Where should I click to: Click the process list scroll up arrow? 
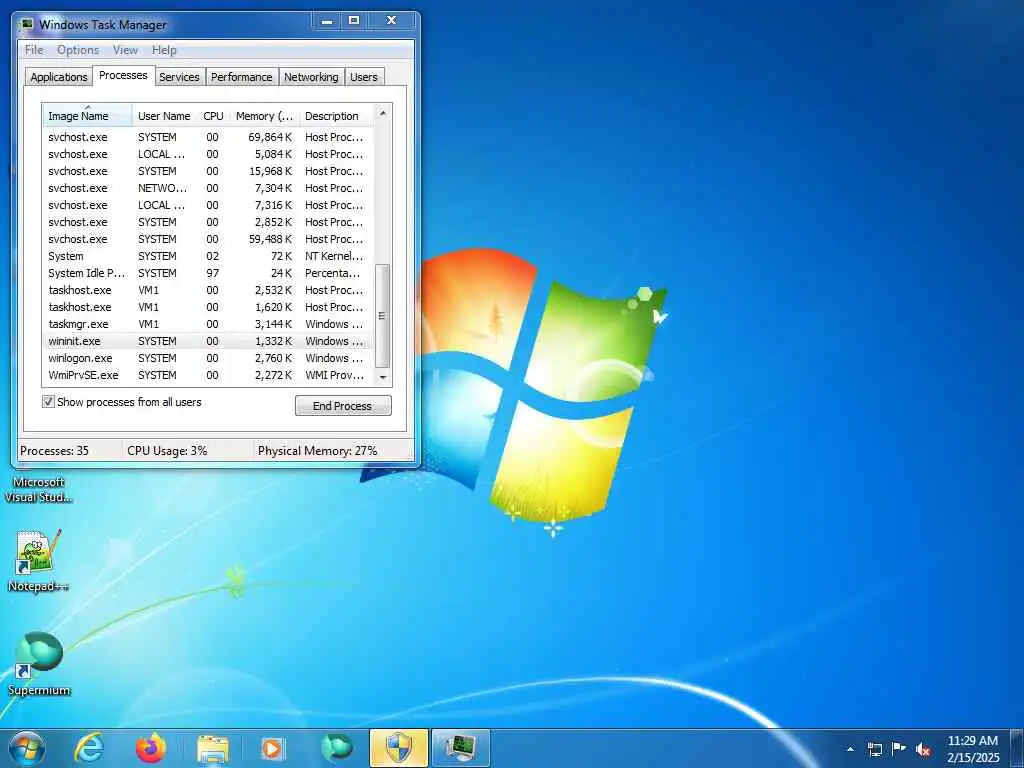(383, 114)
